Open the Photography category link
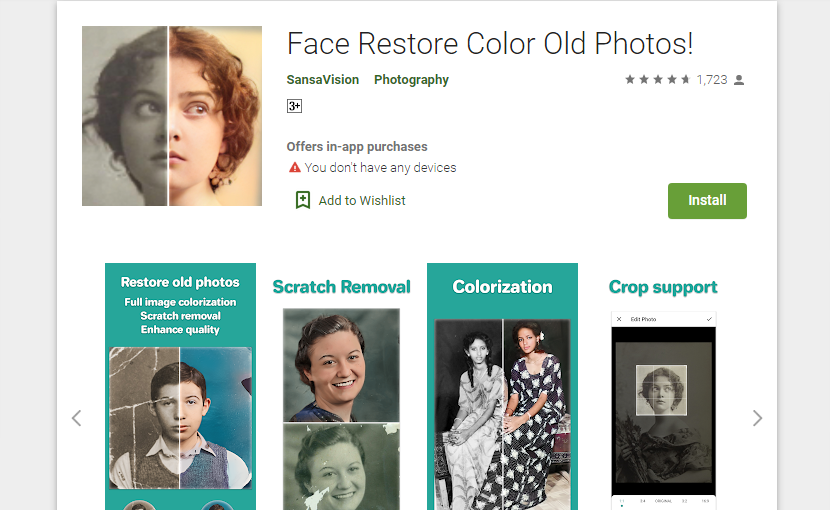The height and width of the screenshot is (510, 830). (x=411, y=80)
